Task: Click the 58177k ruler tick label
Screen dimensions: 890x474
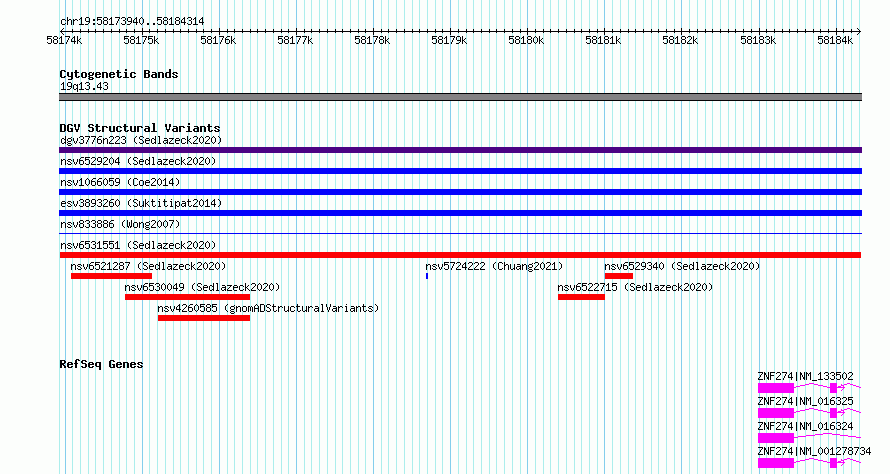Action: [x=295, y=40]
